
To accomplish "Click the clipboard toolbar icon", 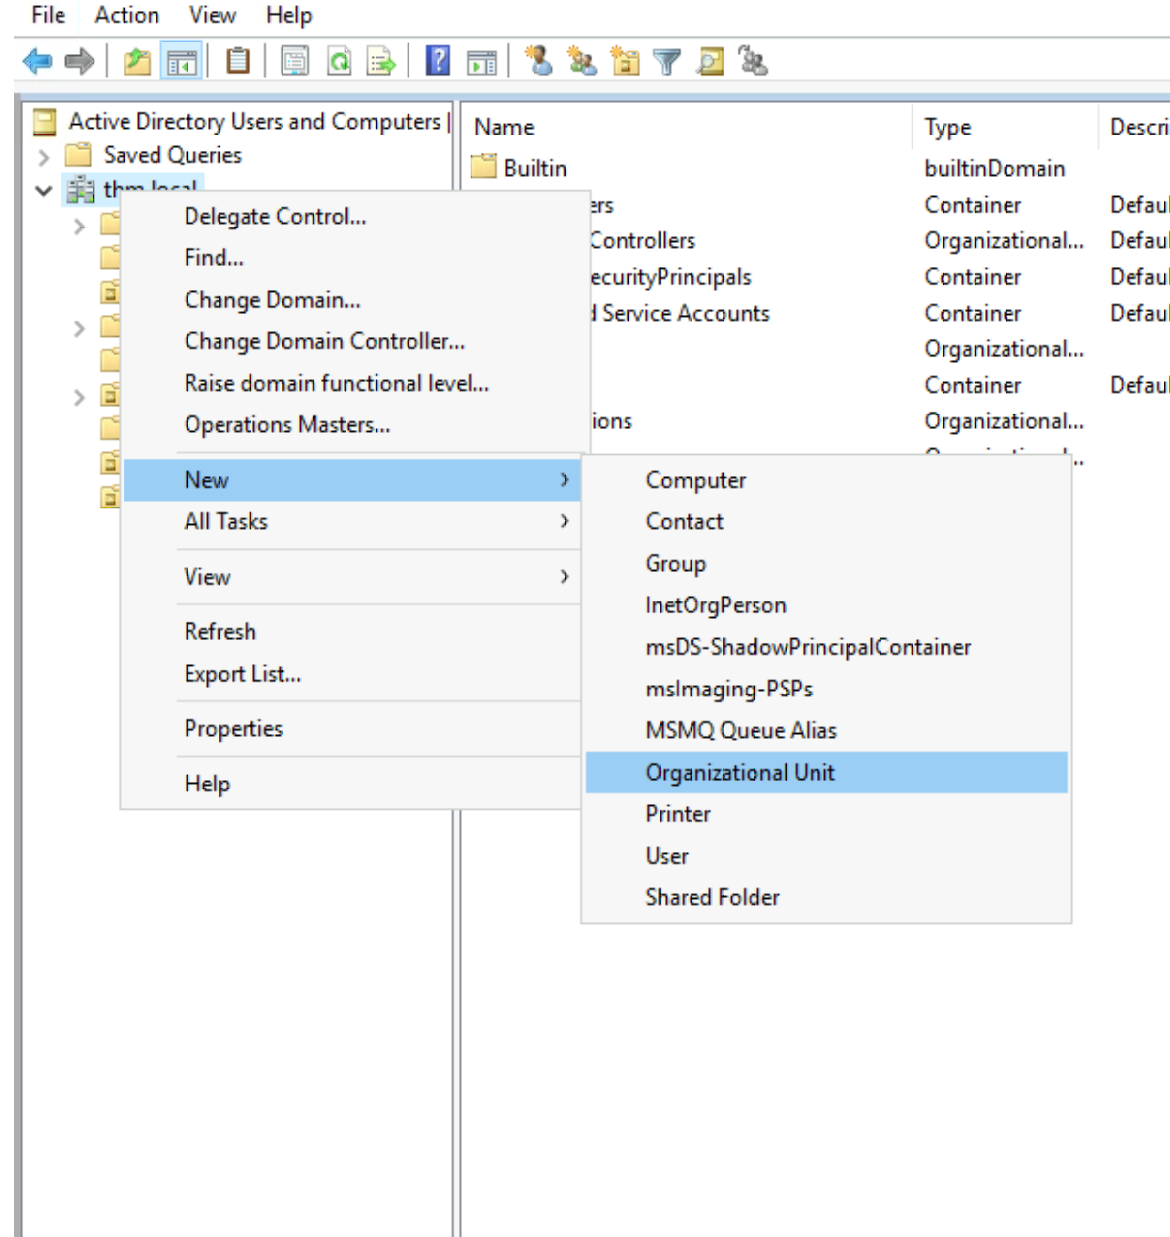I will click(x=238, y=61).
